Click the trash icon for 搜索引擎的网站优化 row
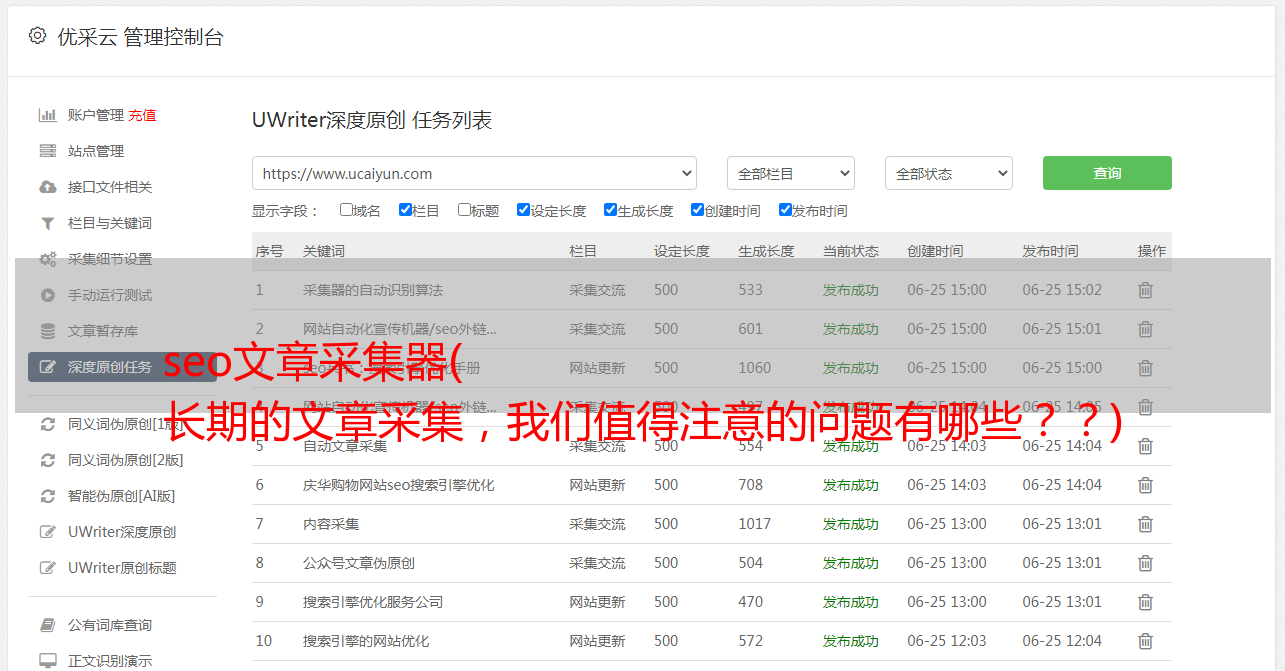The image size is (1285, 671). 1145,641
